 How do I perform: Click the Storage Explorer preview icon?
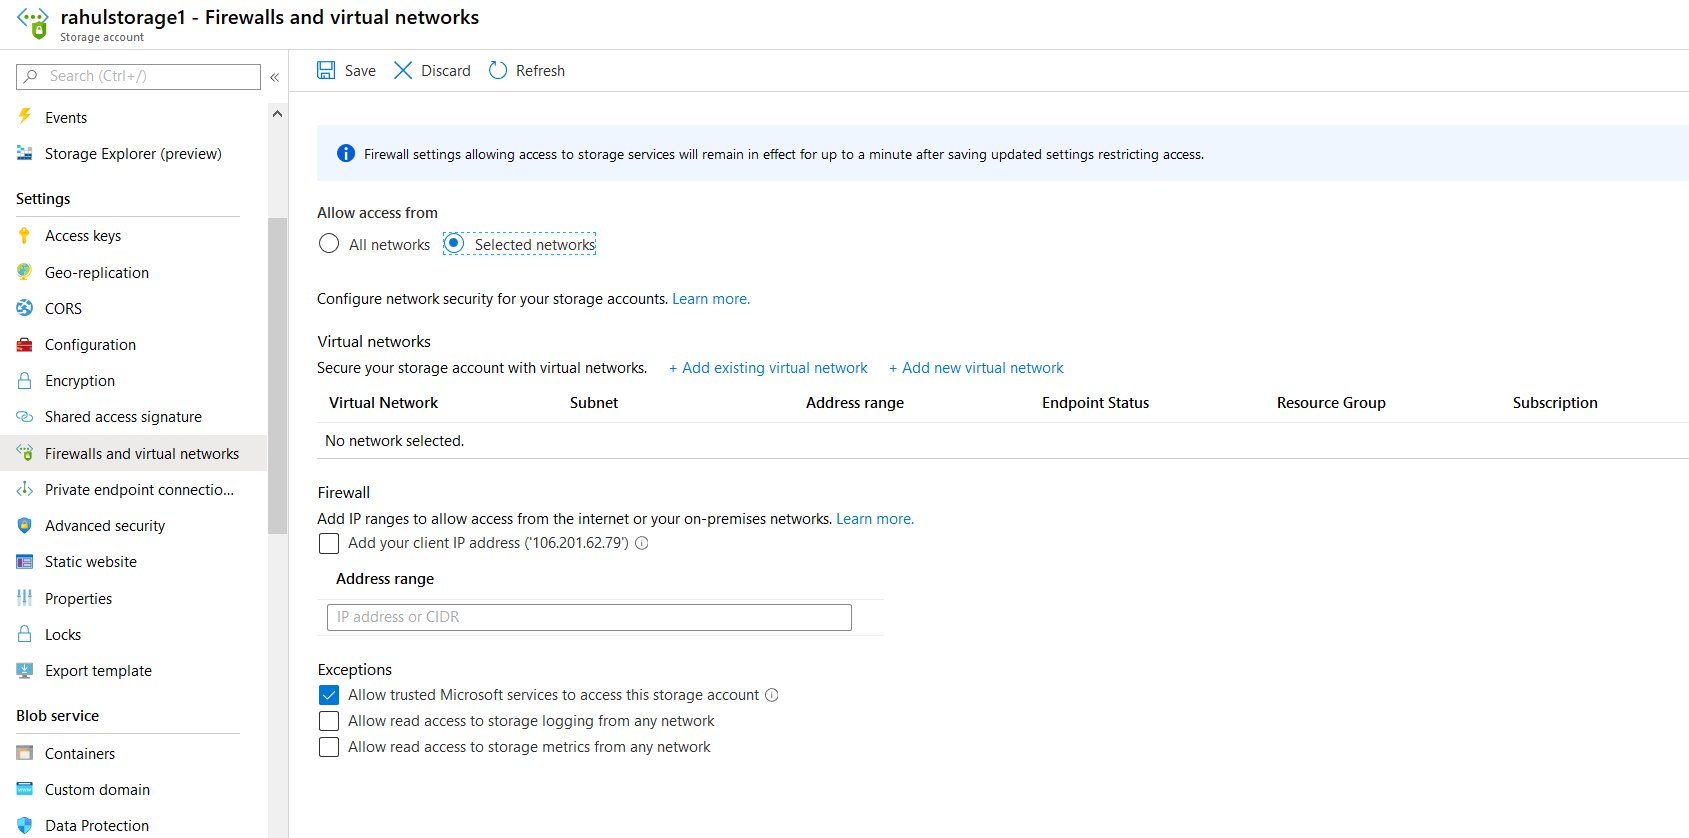pos(25,153)
